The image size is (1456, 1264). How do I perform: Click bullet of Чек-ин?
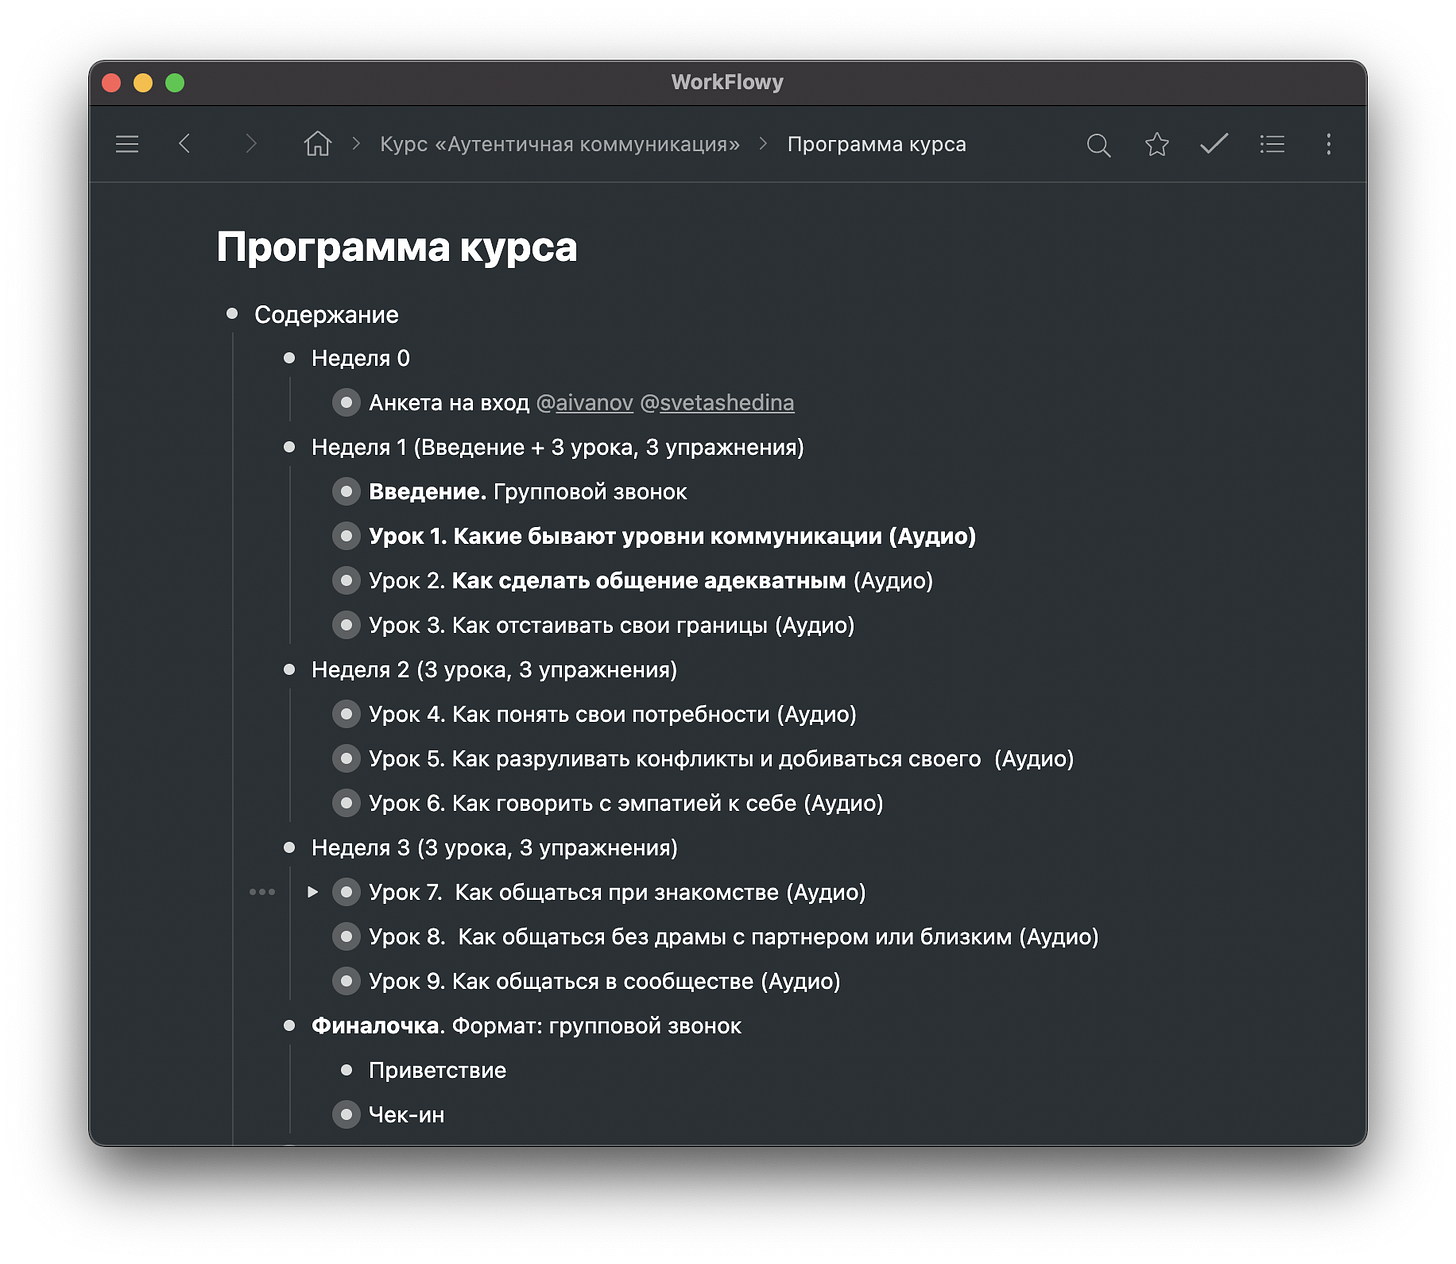346,1115
